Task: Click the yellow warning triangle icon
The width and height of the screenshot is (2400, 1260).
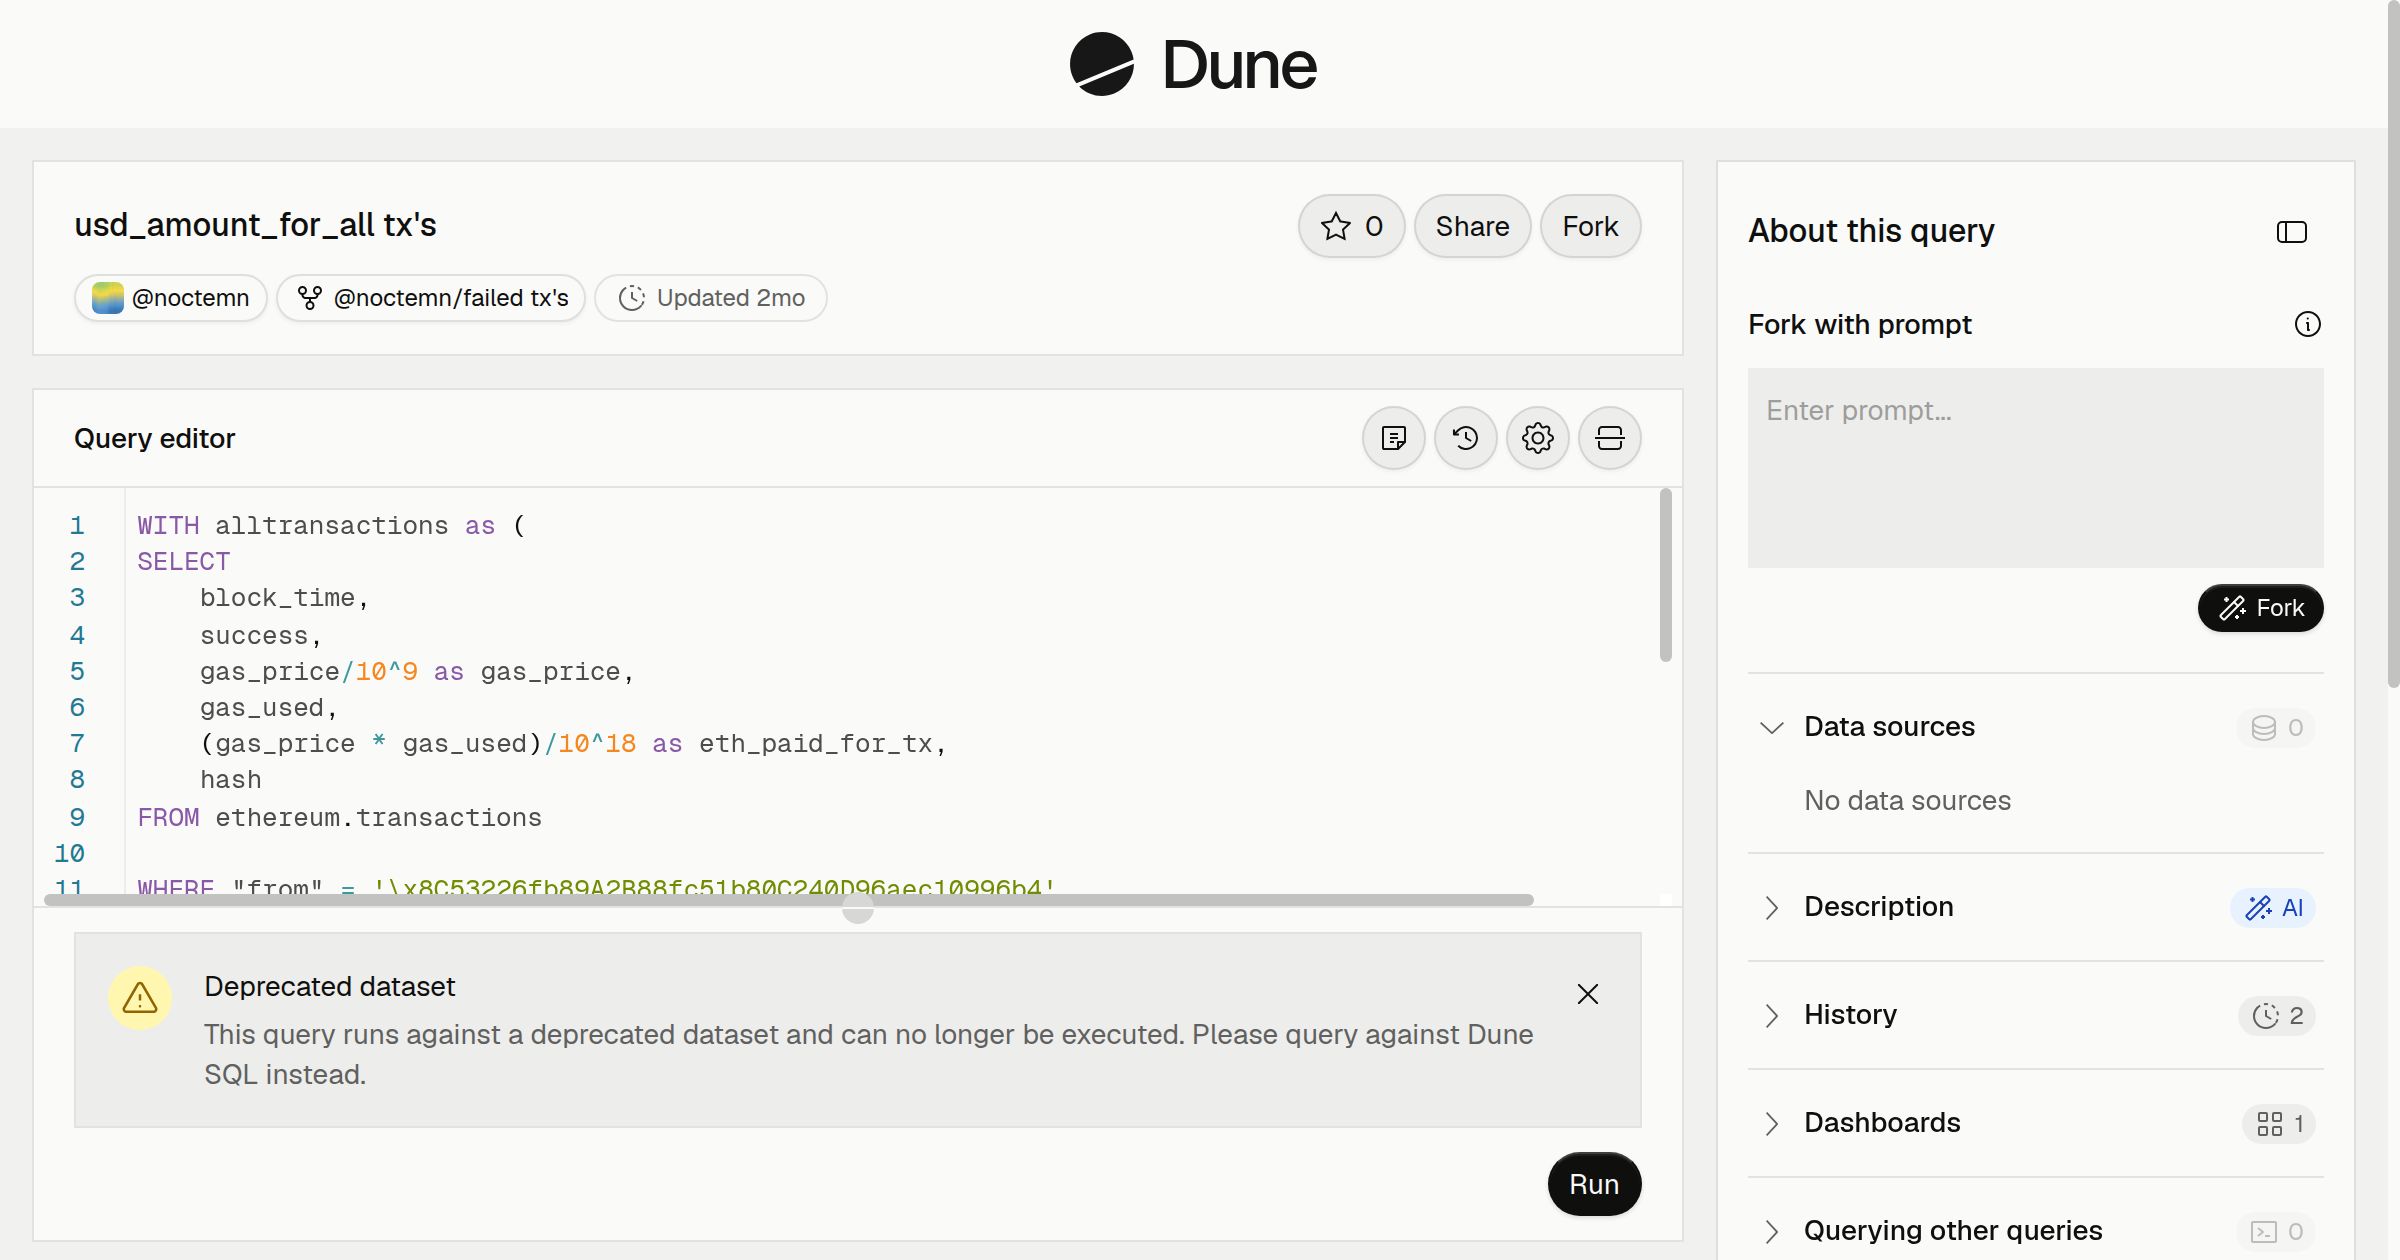Action: tap(140, 998)
